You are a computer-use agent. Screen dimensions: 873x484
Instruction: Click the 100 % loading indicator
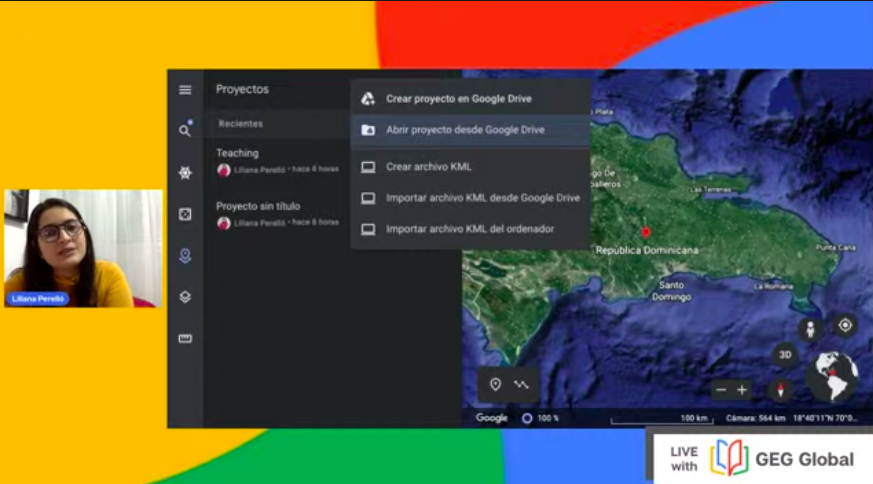(540, 418)
